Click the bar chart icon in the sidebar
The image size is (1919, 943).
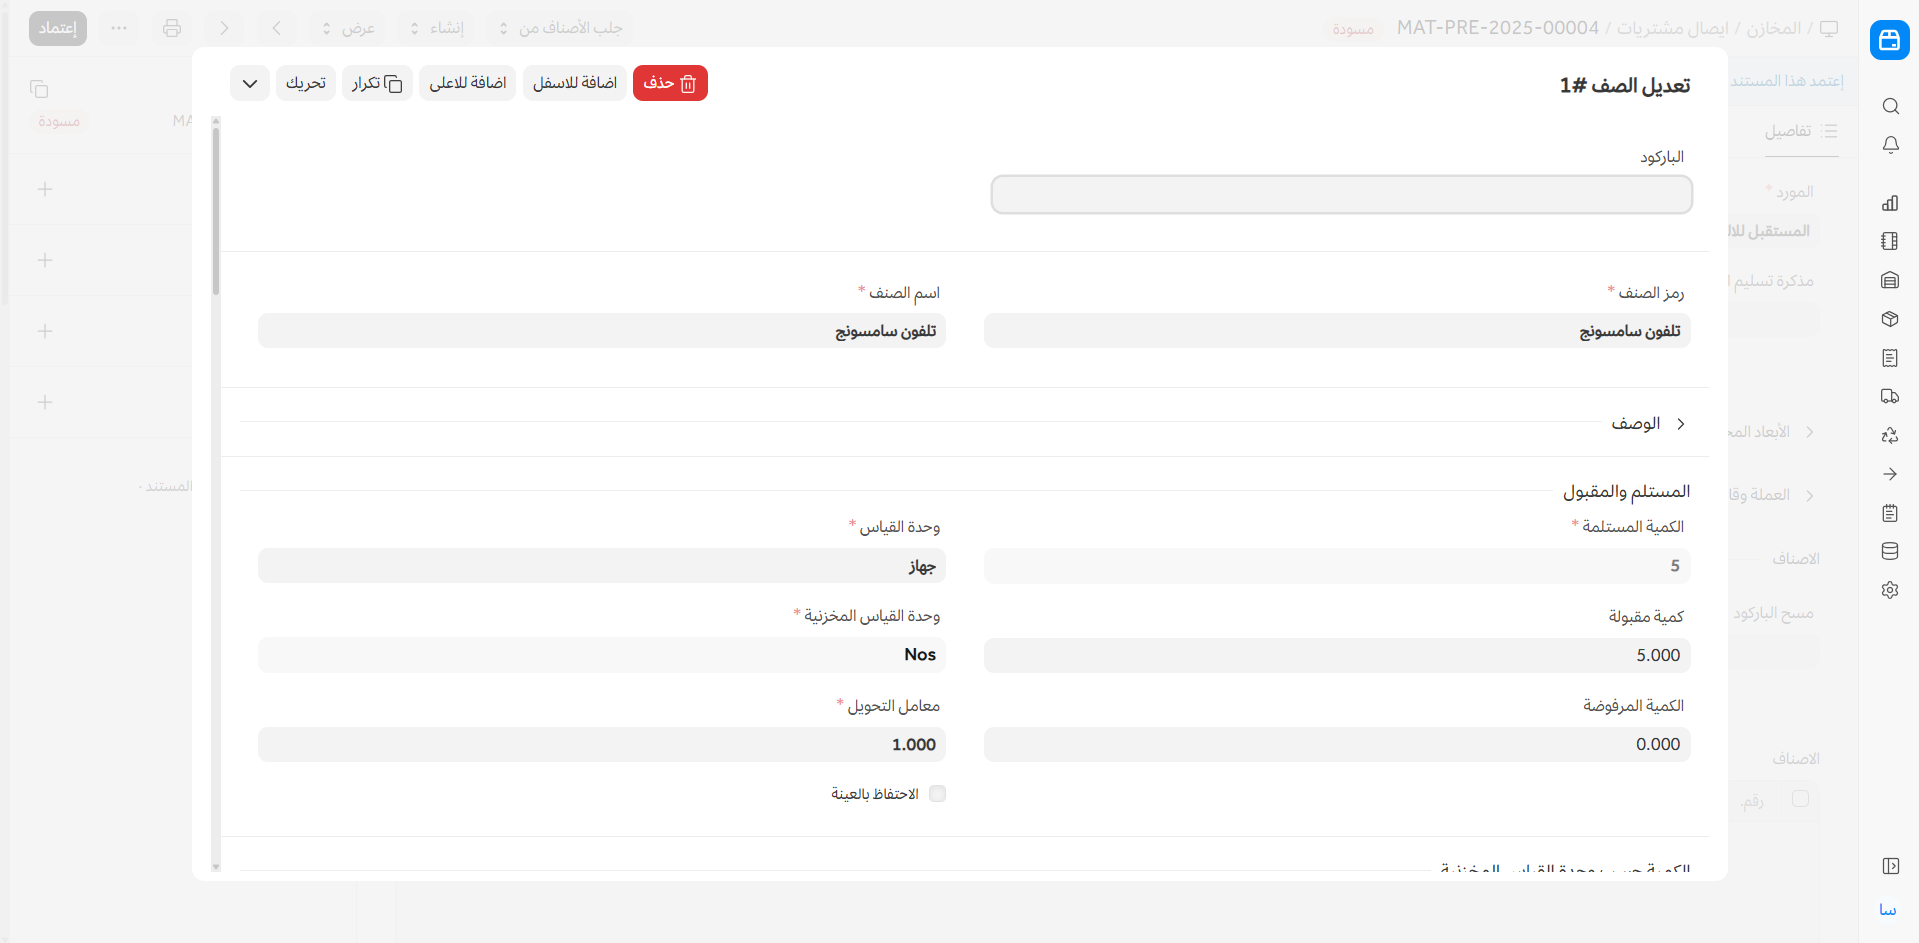click(x=1890, y=203)
